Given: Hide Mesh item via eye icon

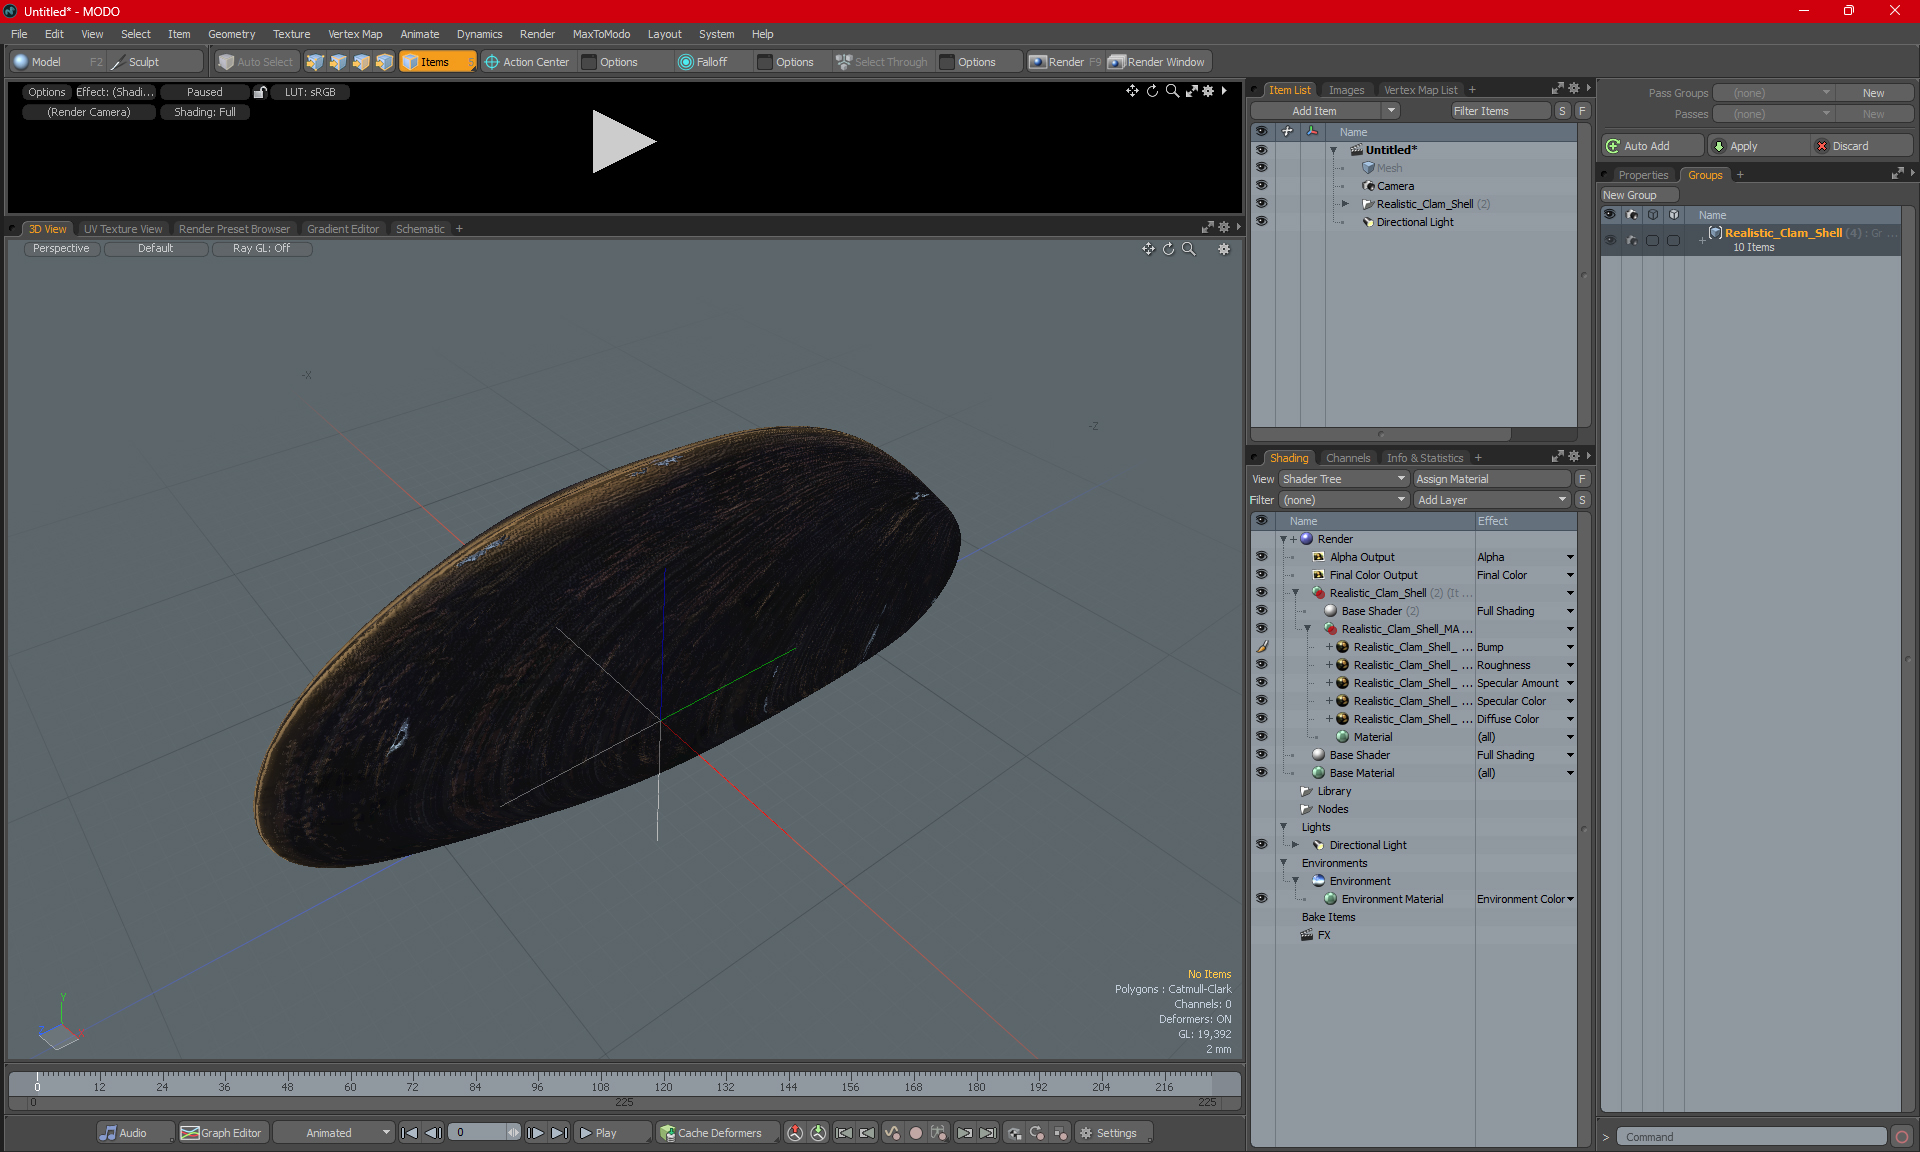Looking at the screenshot, I should coord(1261,167).
